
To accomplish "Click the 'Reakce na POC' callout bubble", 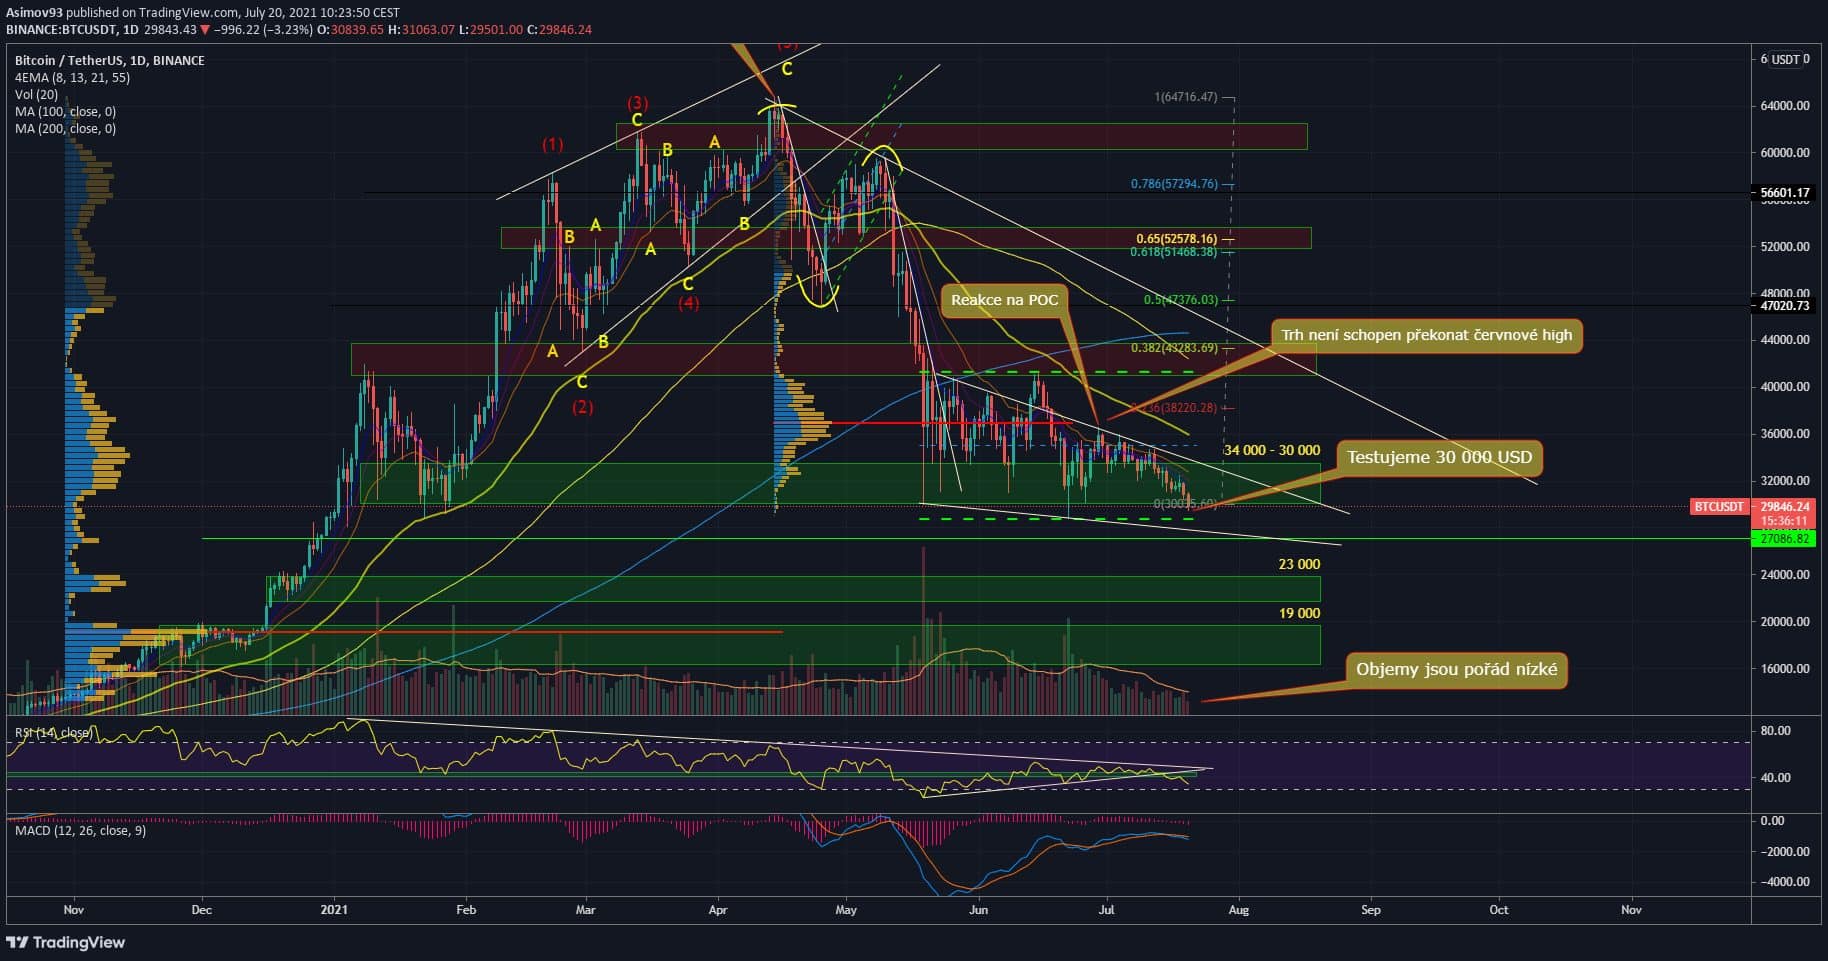I will 1004,300.
